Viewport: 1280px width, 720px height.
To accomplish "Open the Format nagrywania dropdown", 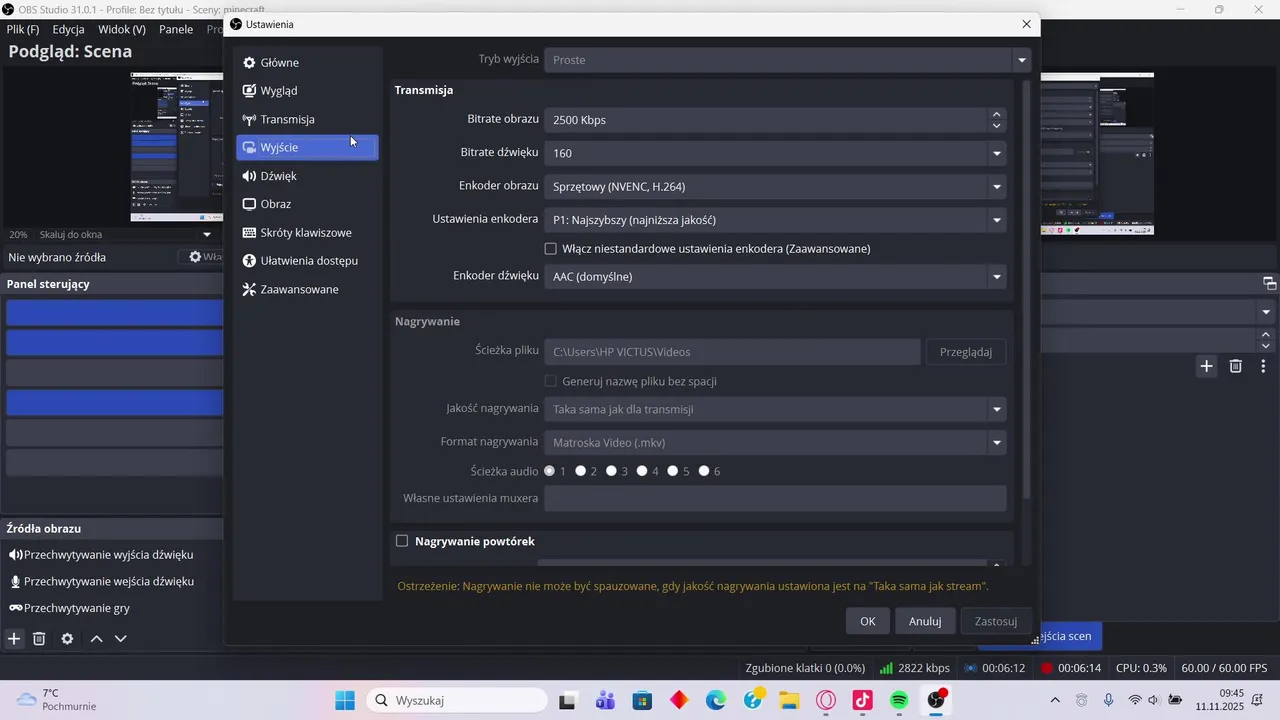I will click(x=775, y=442).
